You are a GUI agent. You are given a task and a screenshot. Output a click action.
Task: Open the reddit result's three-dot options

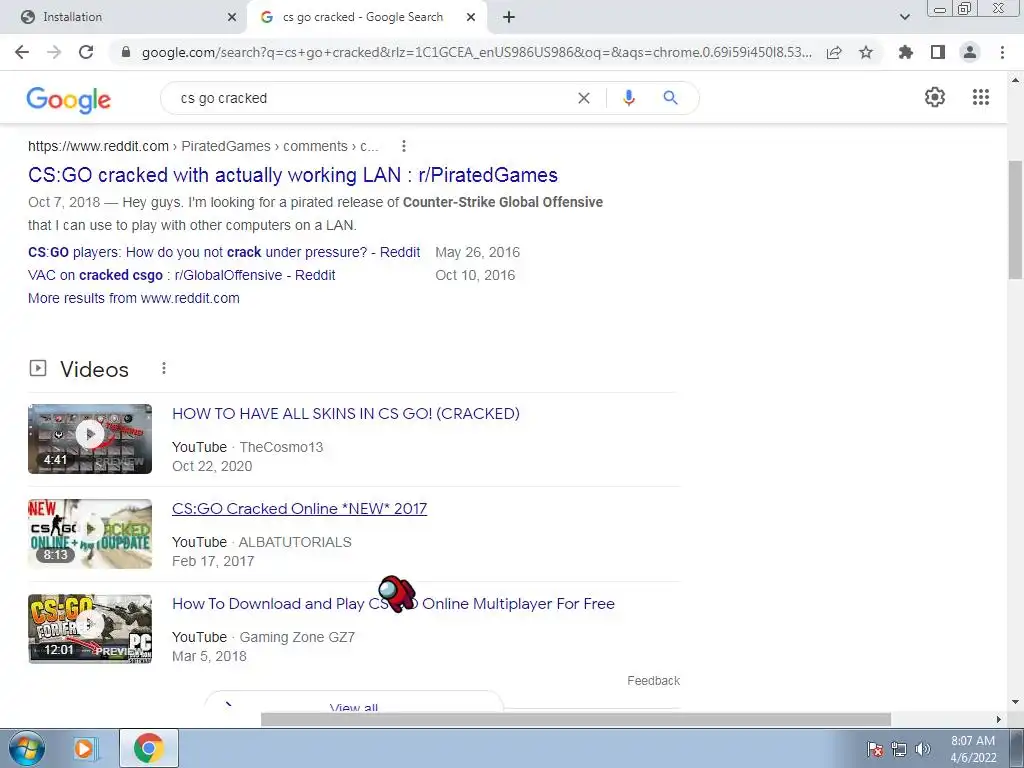pos(404,146)
